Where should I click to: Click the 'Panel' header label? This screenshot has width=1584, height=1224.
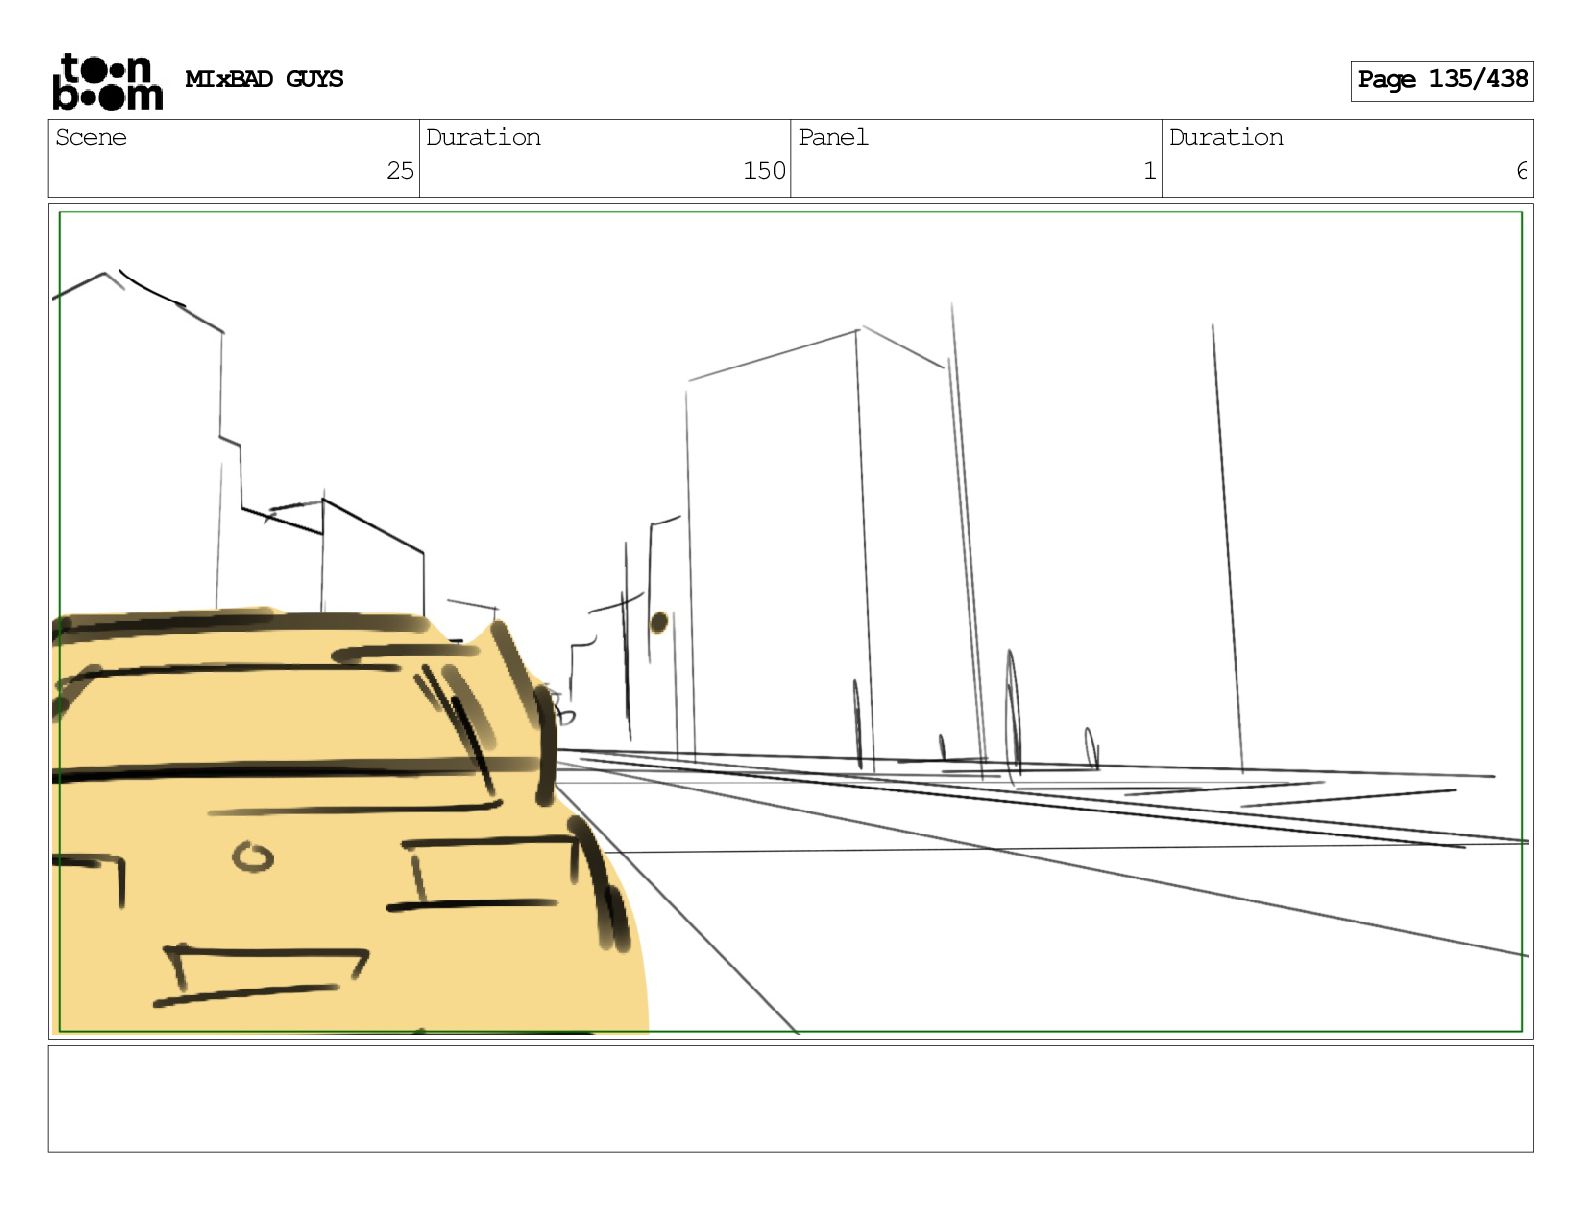click(833, 137)
